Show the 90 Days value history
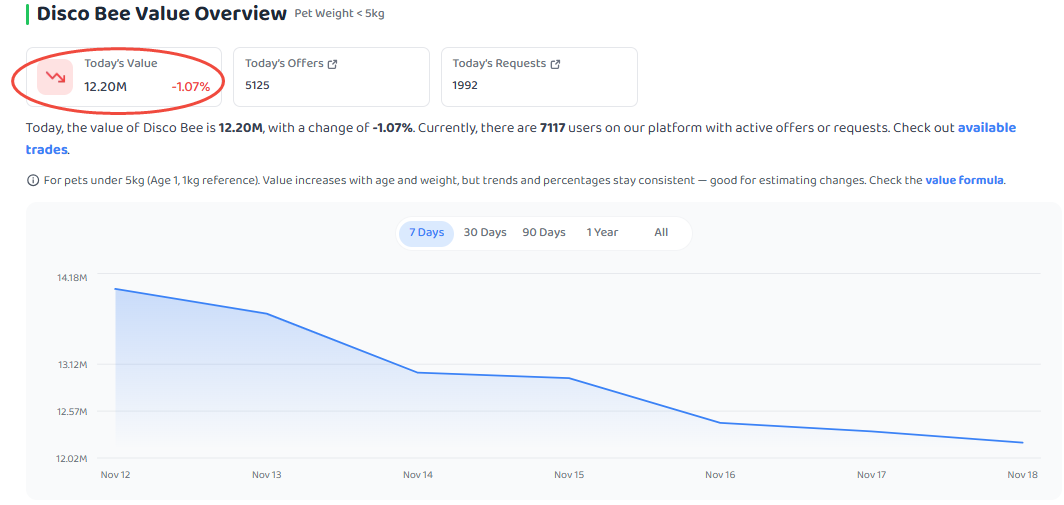This screenshot has height=505, width=1064. point(544,232)
